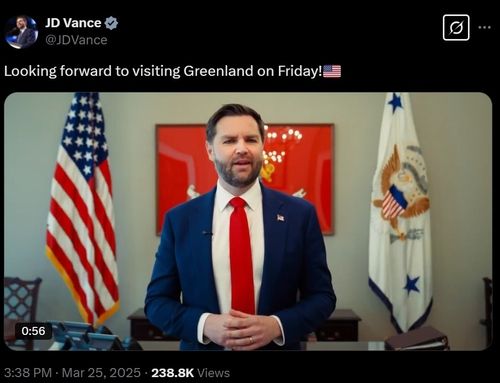Open the JD Vance display name
This screenshot has height=383, width=500.
(x=73, y=23)
